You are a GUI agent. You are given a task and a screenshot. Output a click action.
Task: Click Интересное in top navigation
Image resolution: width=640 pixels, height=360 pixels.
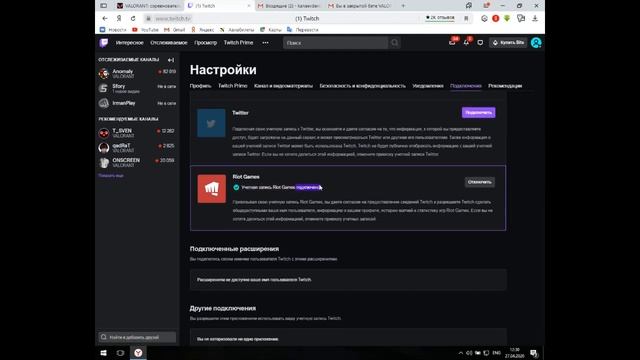(x=129, y=42)
